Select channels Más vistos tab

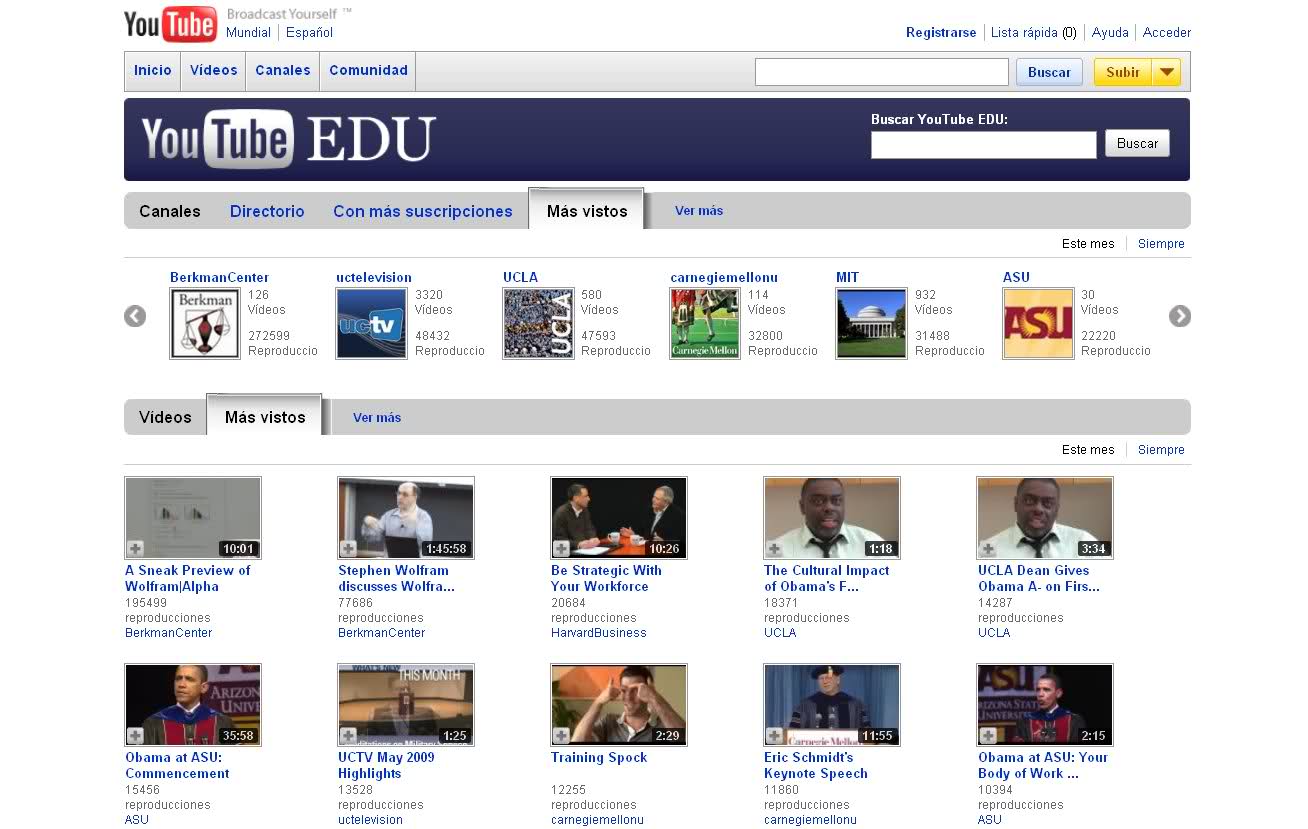click(x=587, y=210)
